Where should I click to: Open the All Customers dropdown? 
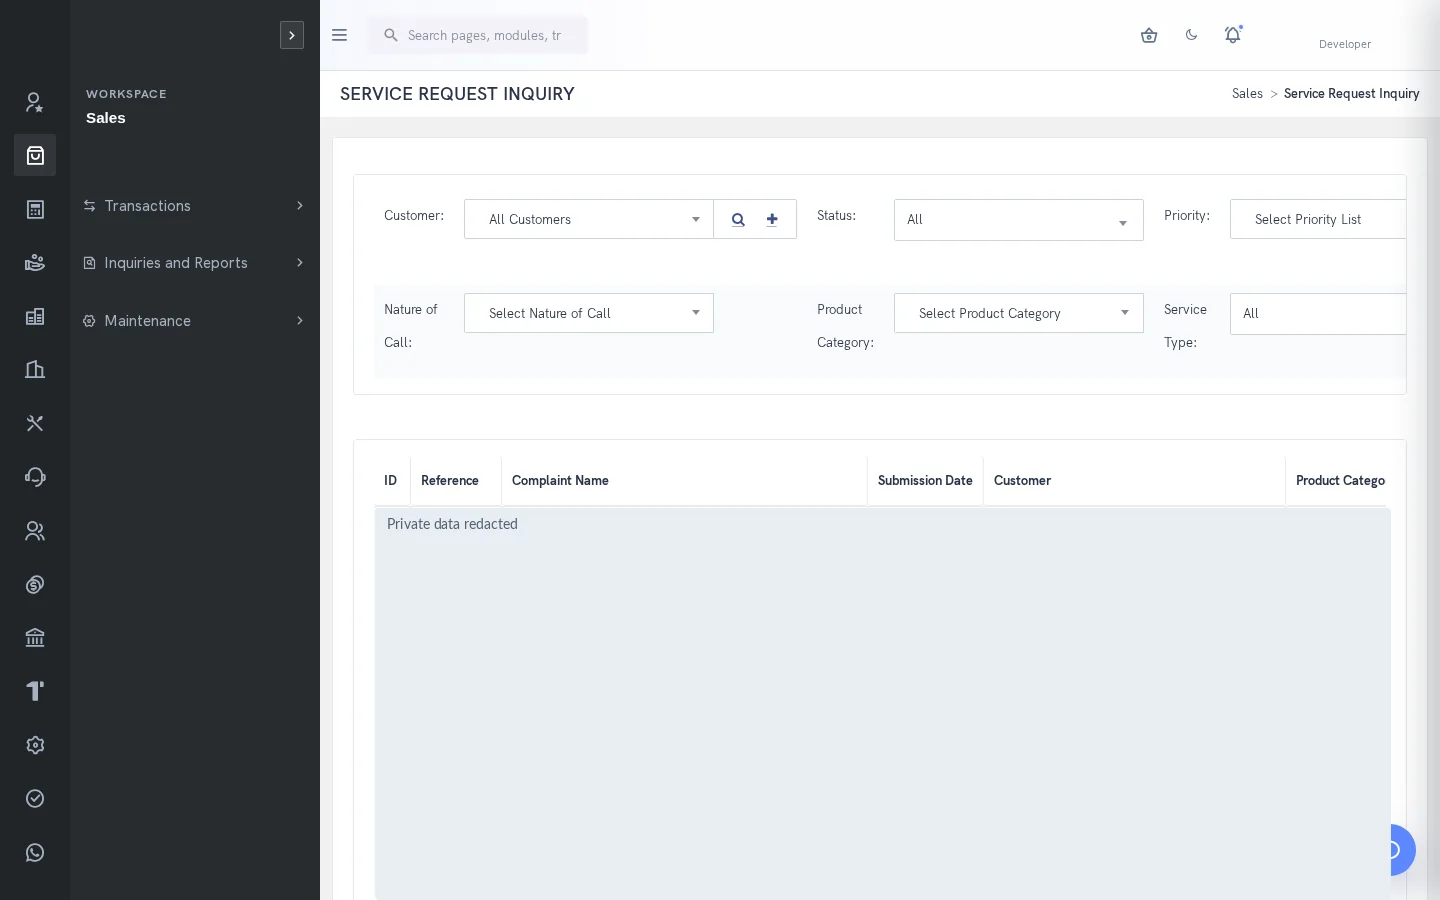[589, 220]
